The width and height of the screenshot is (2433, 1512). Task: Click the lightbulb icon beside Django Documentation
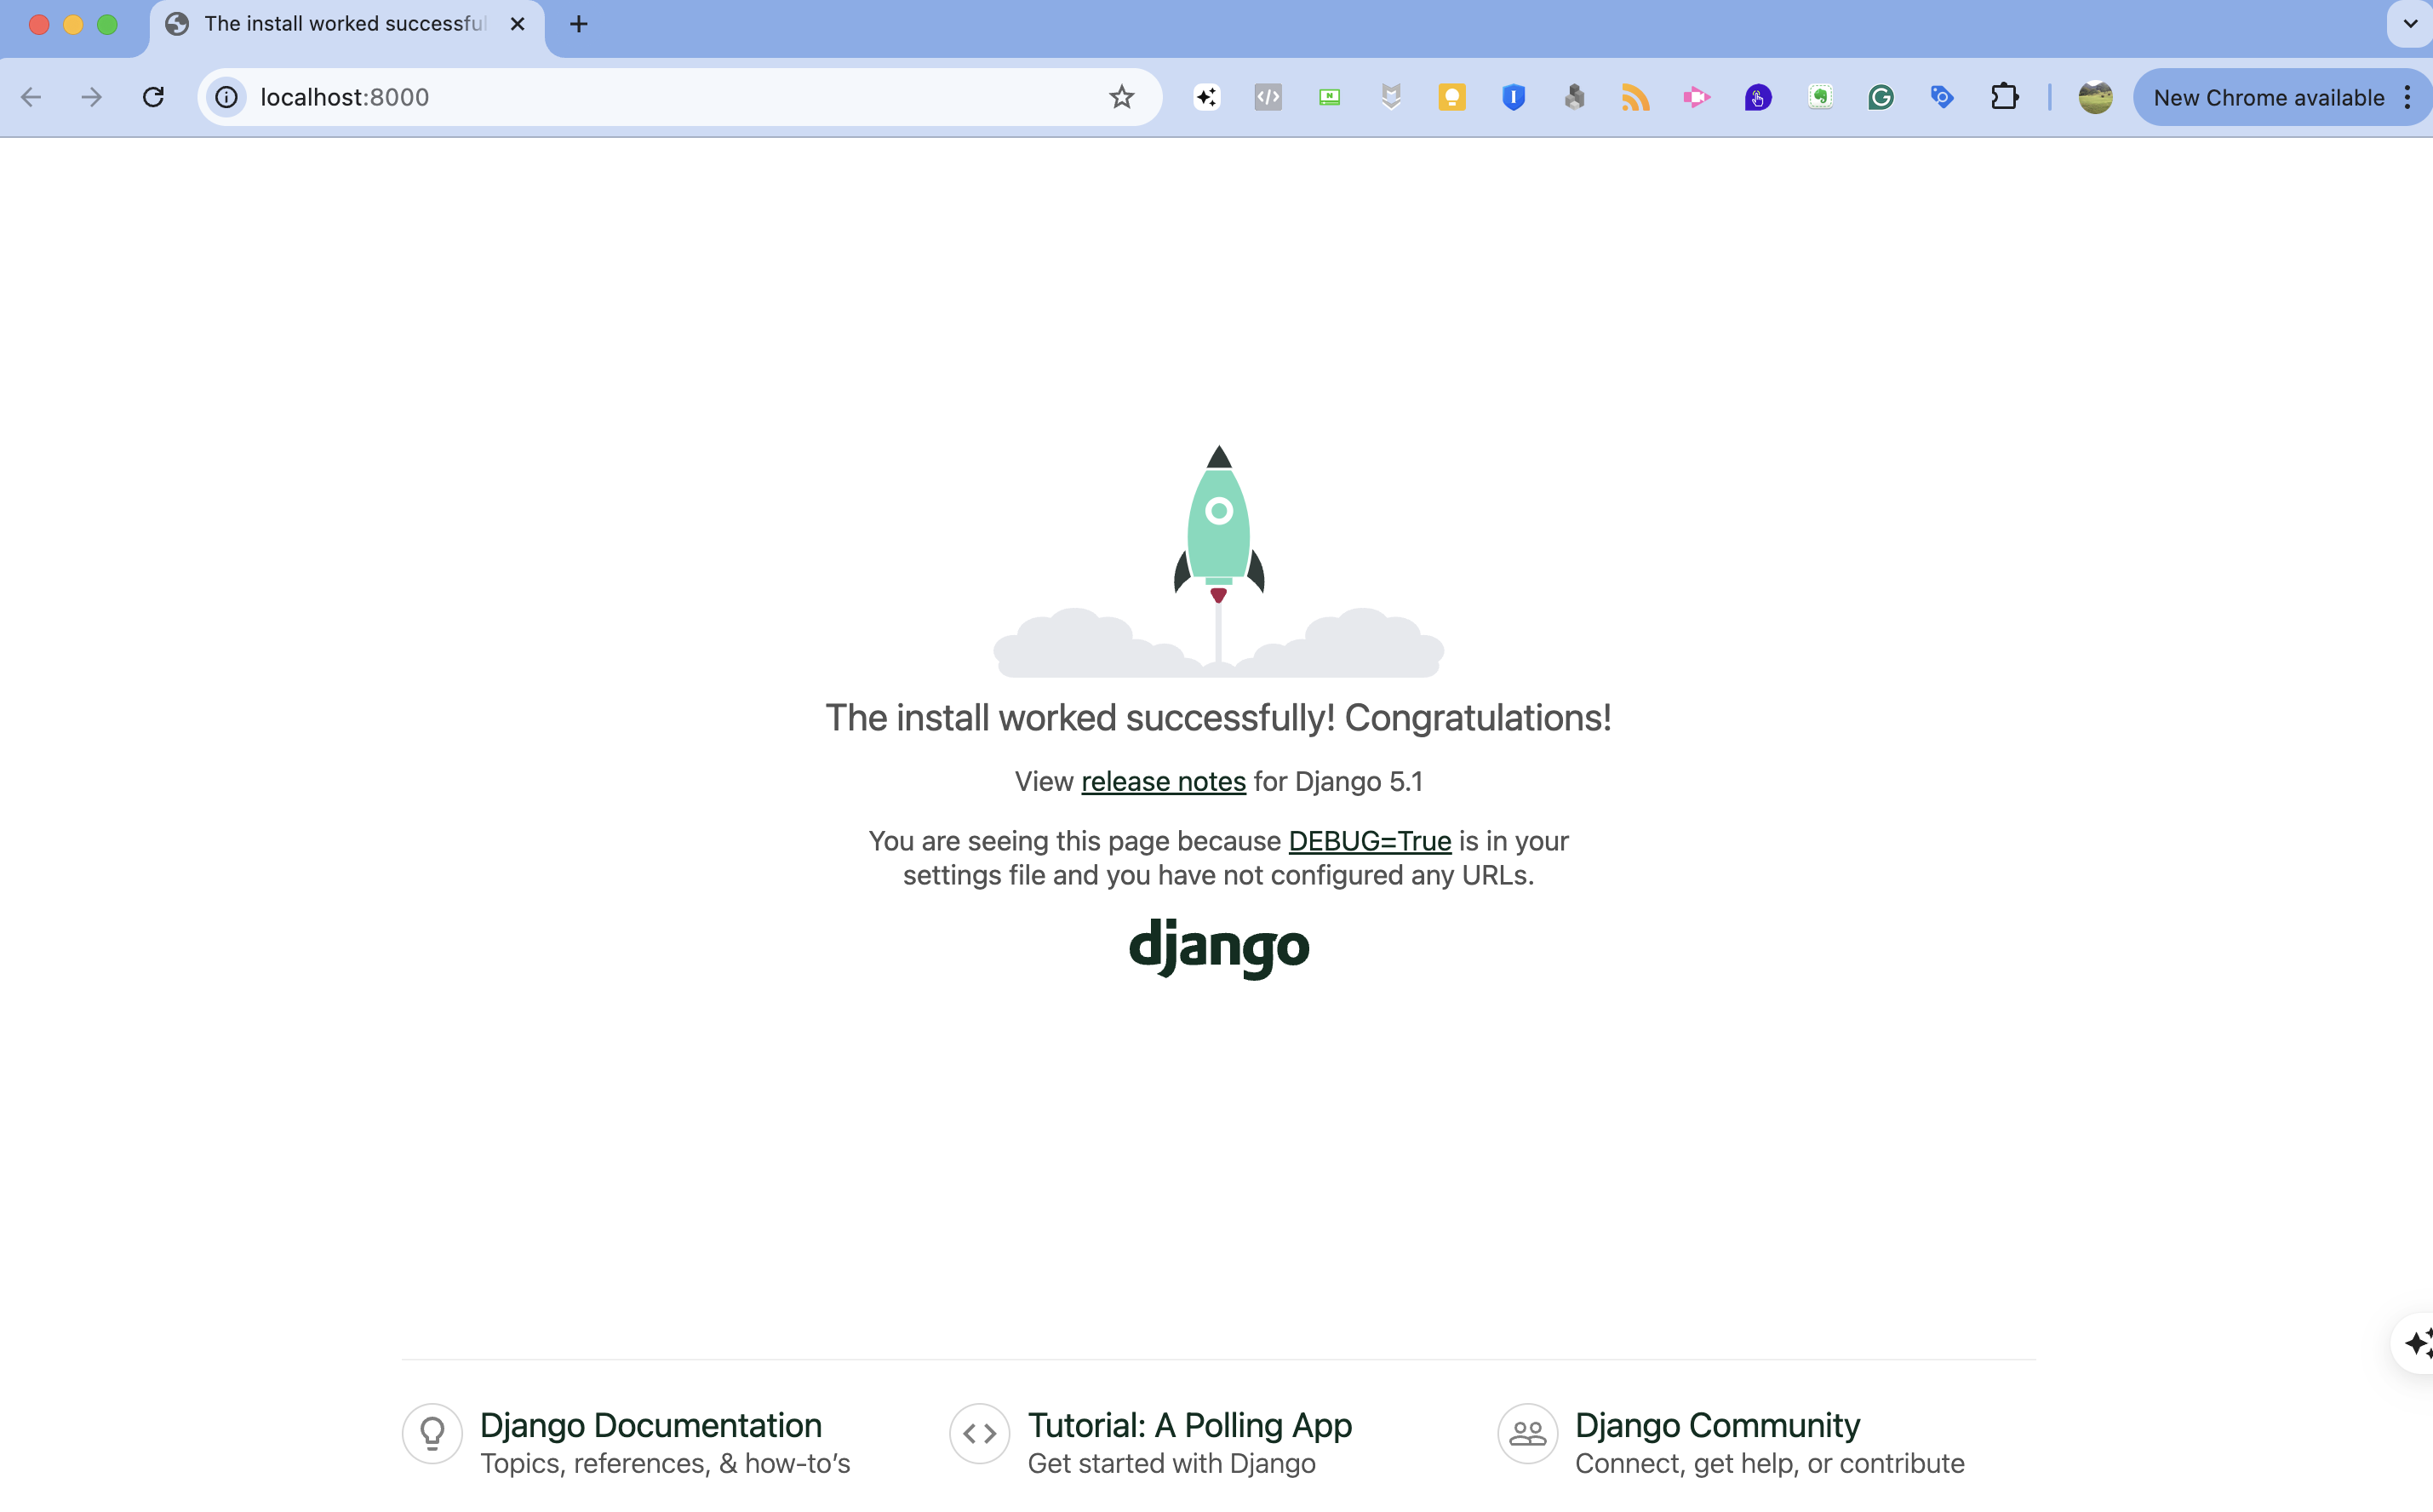click(432, 1433)
